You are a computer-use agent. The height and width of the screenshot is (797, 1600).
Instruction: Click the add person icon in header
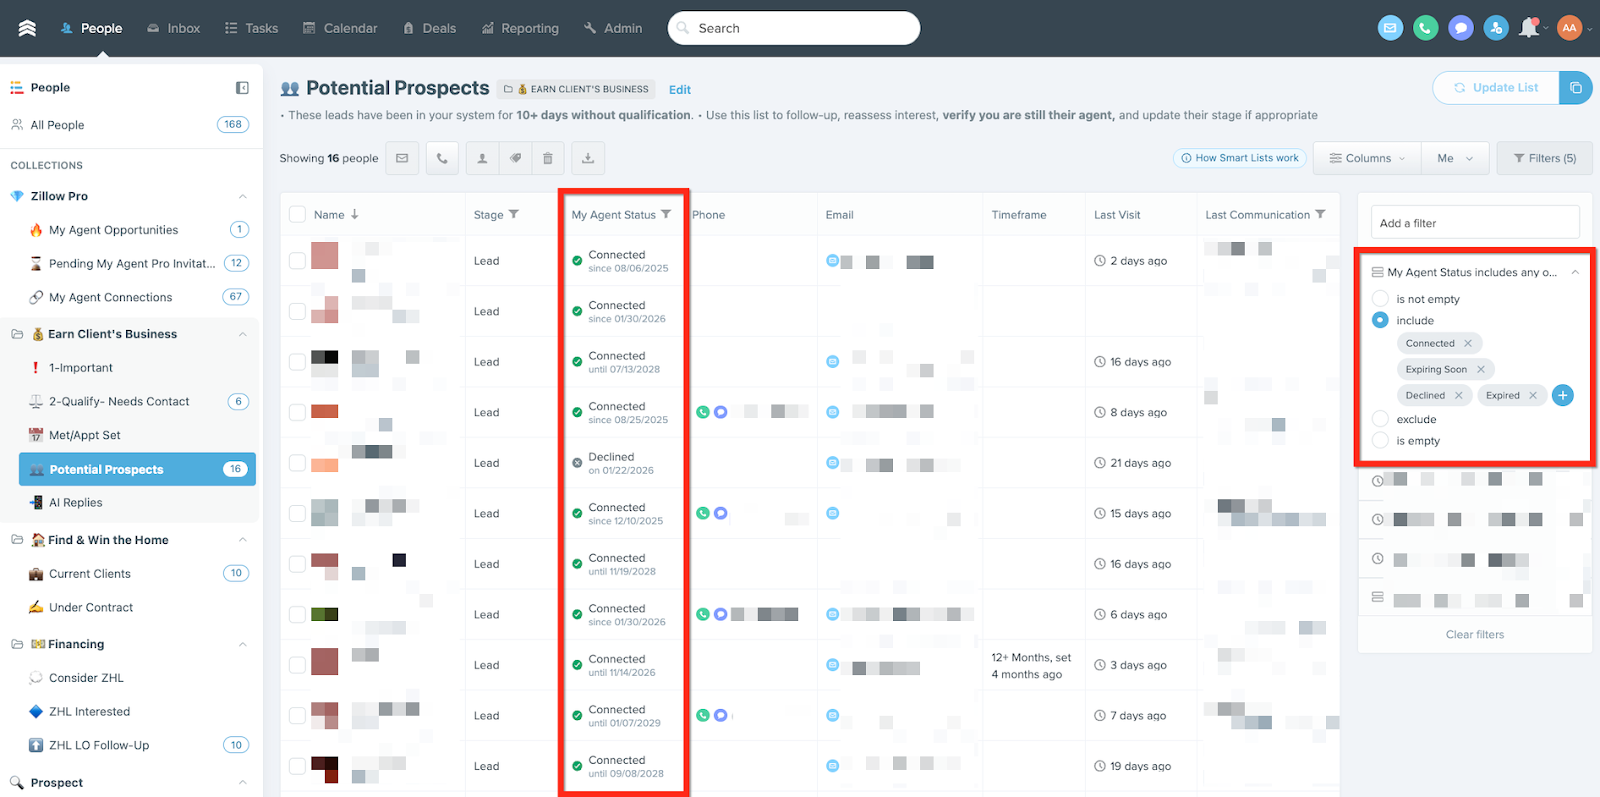point(1495,28)
